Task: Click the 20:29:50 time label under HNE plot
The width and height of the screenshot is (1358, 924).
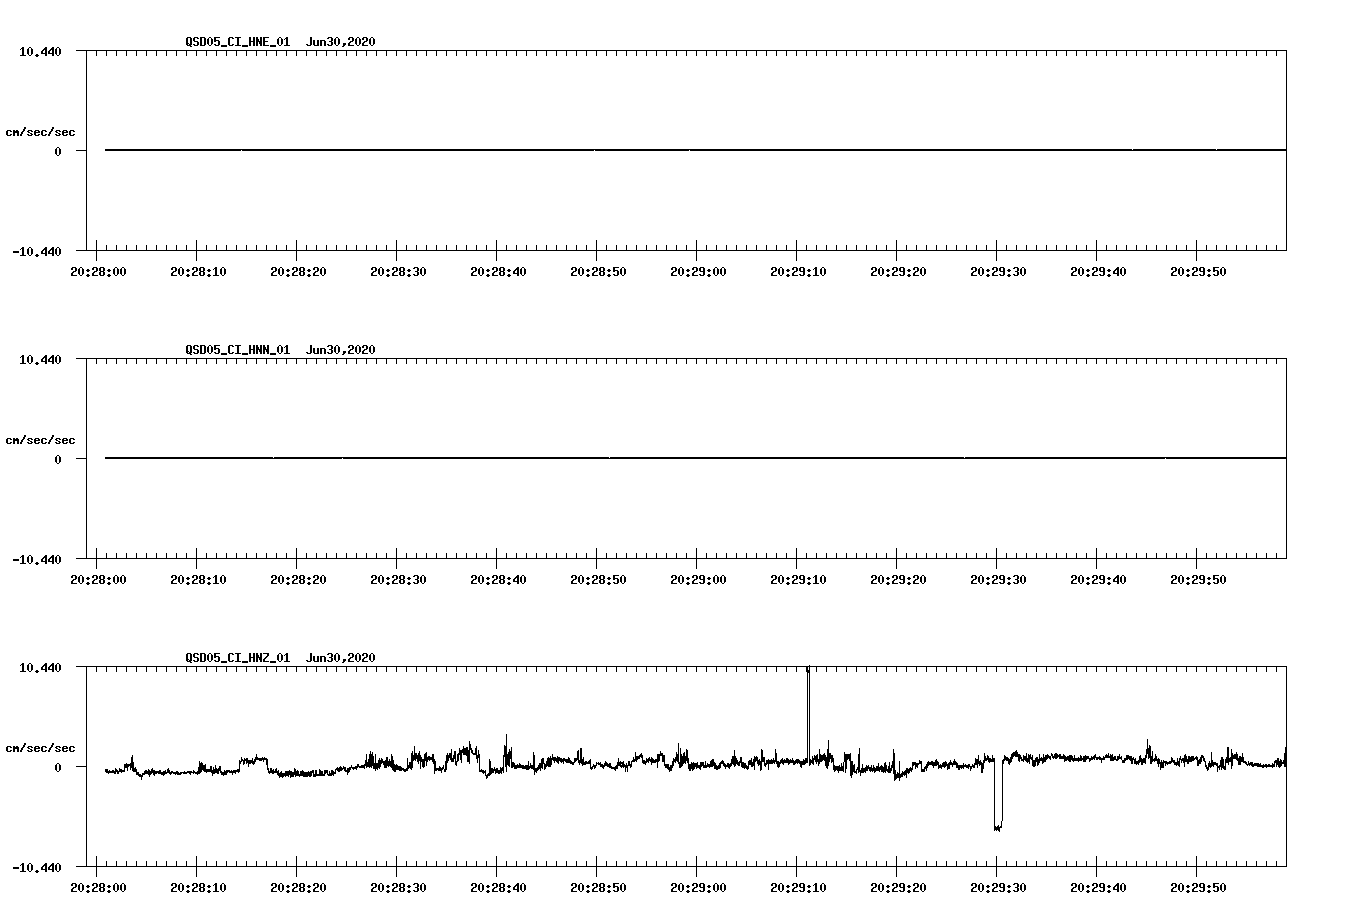Action: pos(1198,272)
